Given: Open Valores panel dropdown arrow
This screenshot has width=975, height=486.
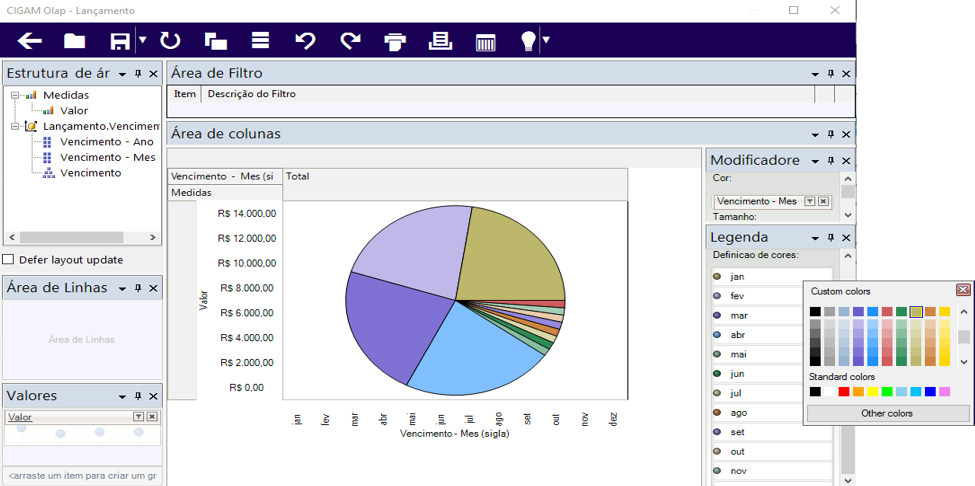Looking at the screenshot, I should tap(122, 397).
